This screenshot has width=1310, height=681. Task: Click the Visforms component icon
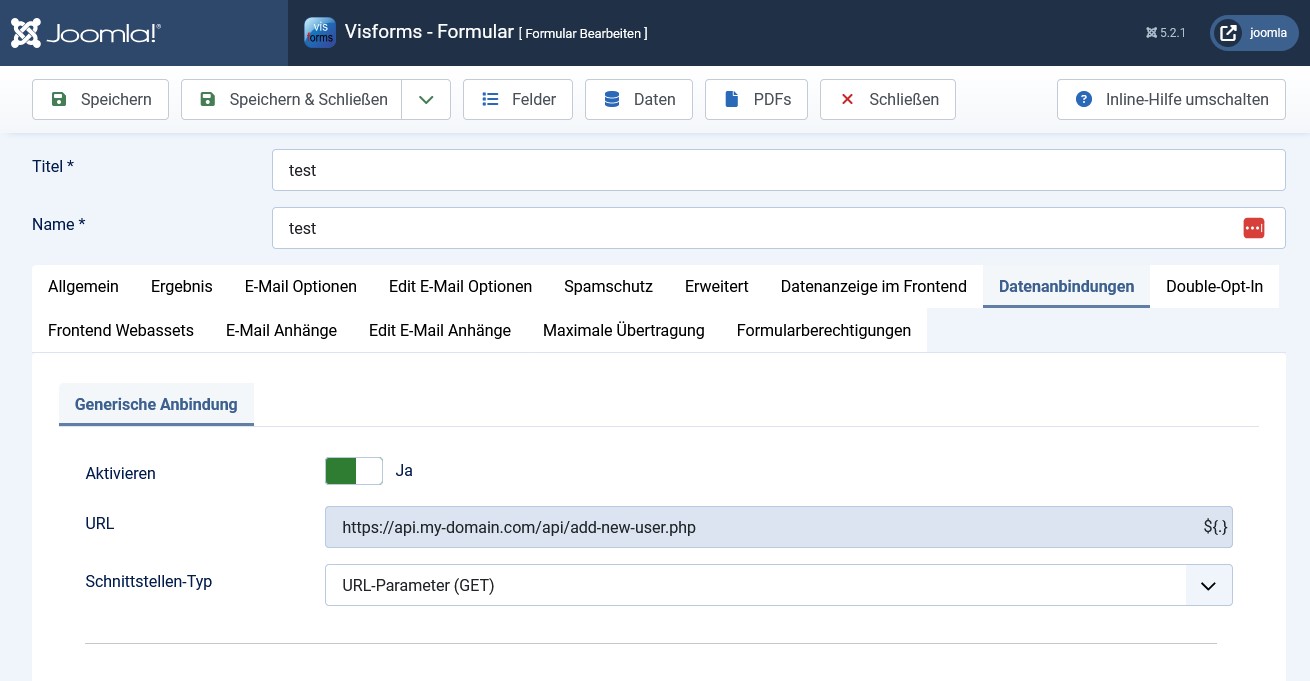pos(320,32)
